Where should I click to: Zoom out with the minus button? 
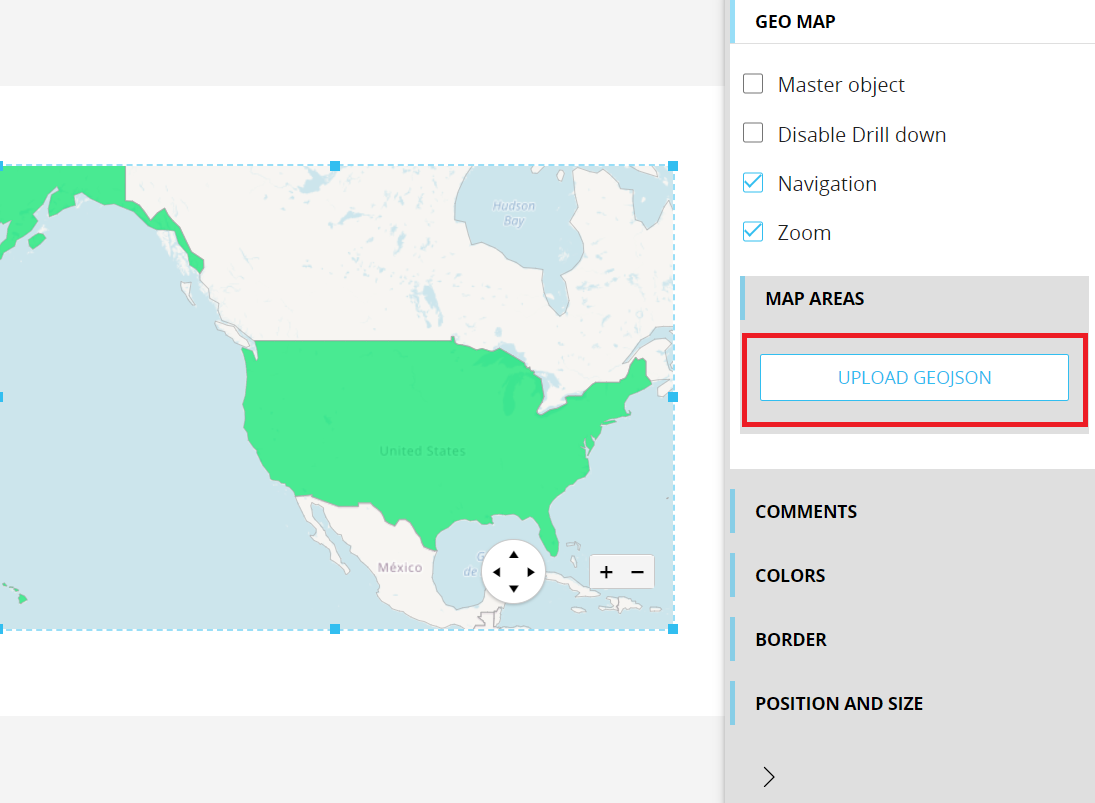[x=637, y=572]
